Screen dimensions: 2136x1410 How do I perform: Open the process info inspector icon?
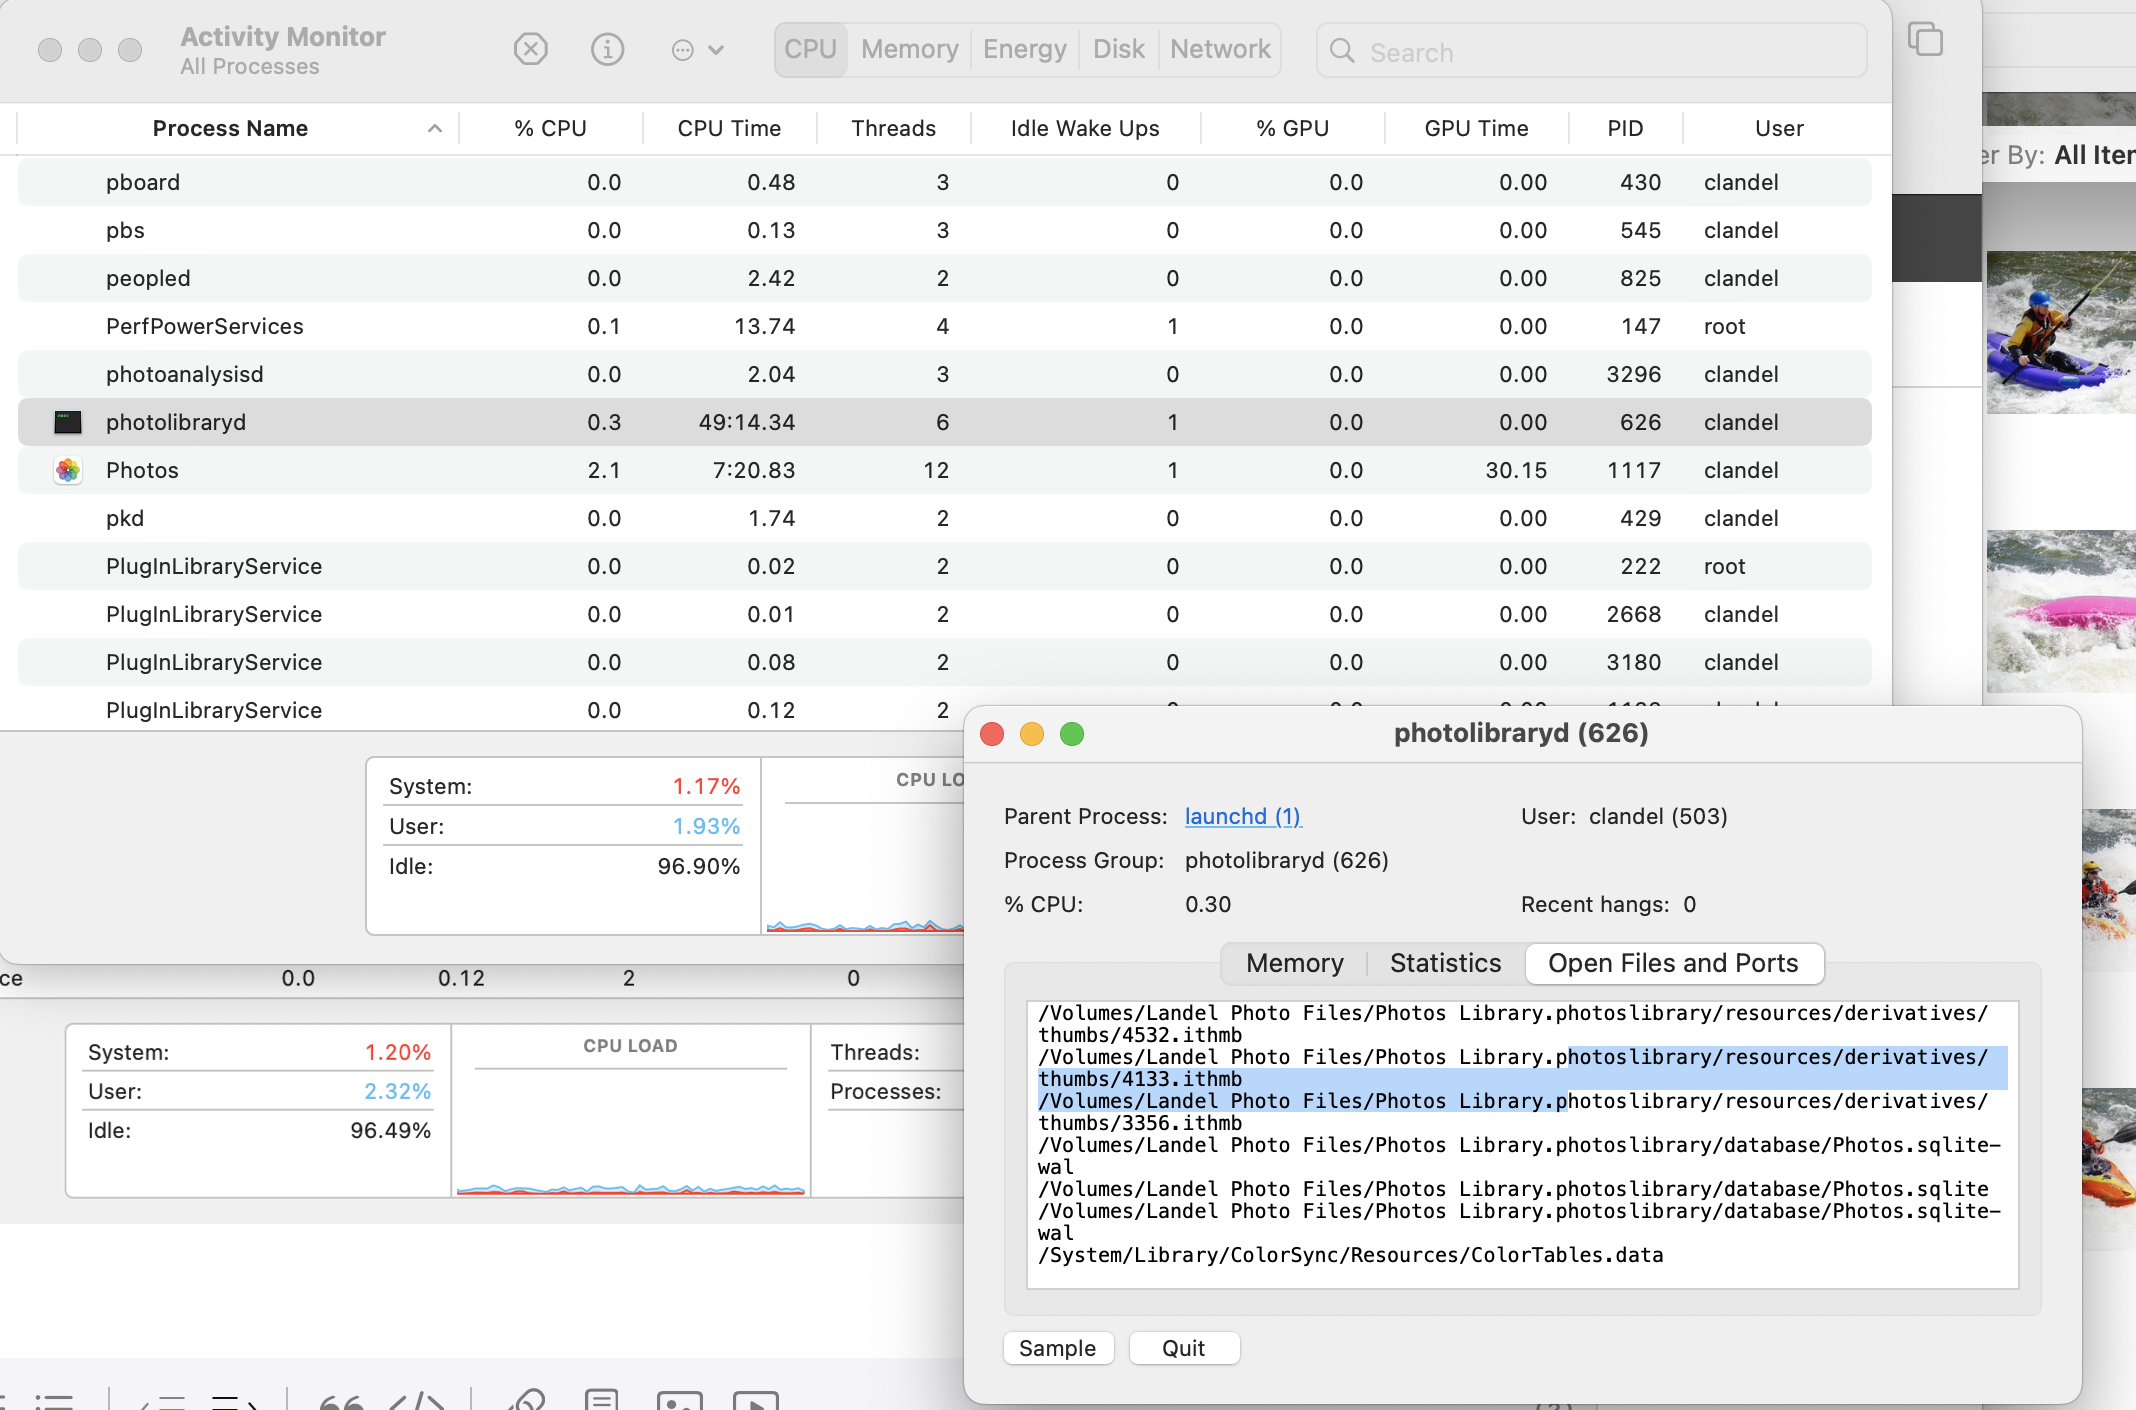(x=607, y=49)
